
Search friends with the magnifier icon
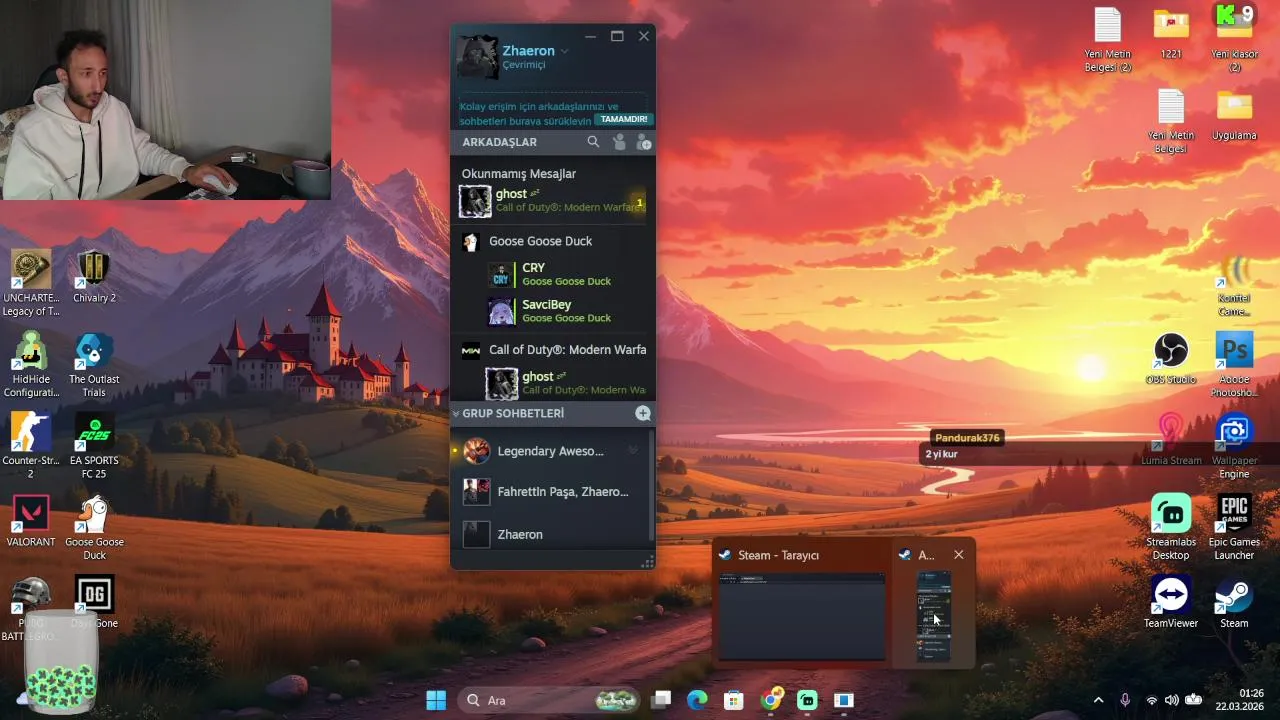pos(593,142)
